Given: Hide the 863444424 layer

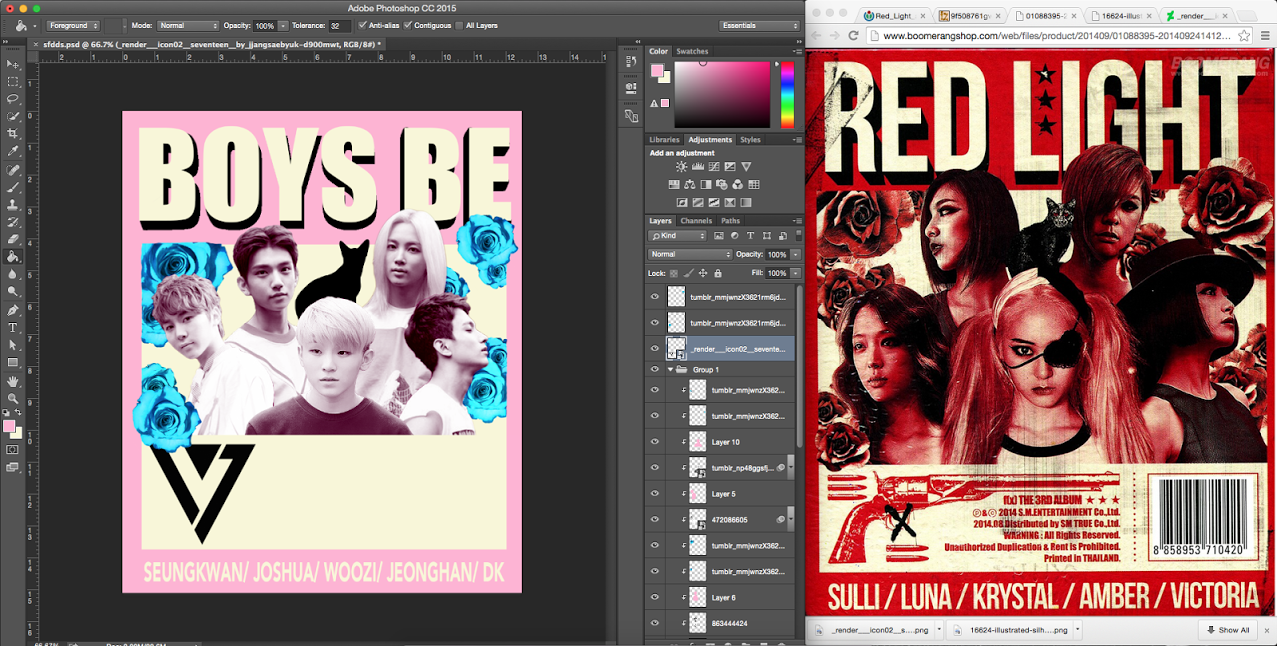Looking at the screenshot, I should click(x=655, y=624).
